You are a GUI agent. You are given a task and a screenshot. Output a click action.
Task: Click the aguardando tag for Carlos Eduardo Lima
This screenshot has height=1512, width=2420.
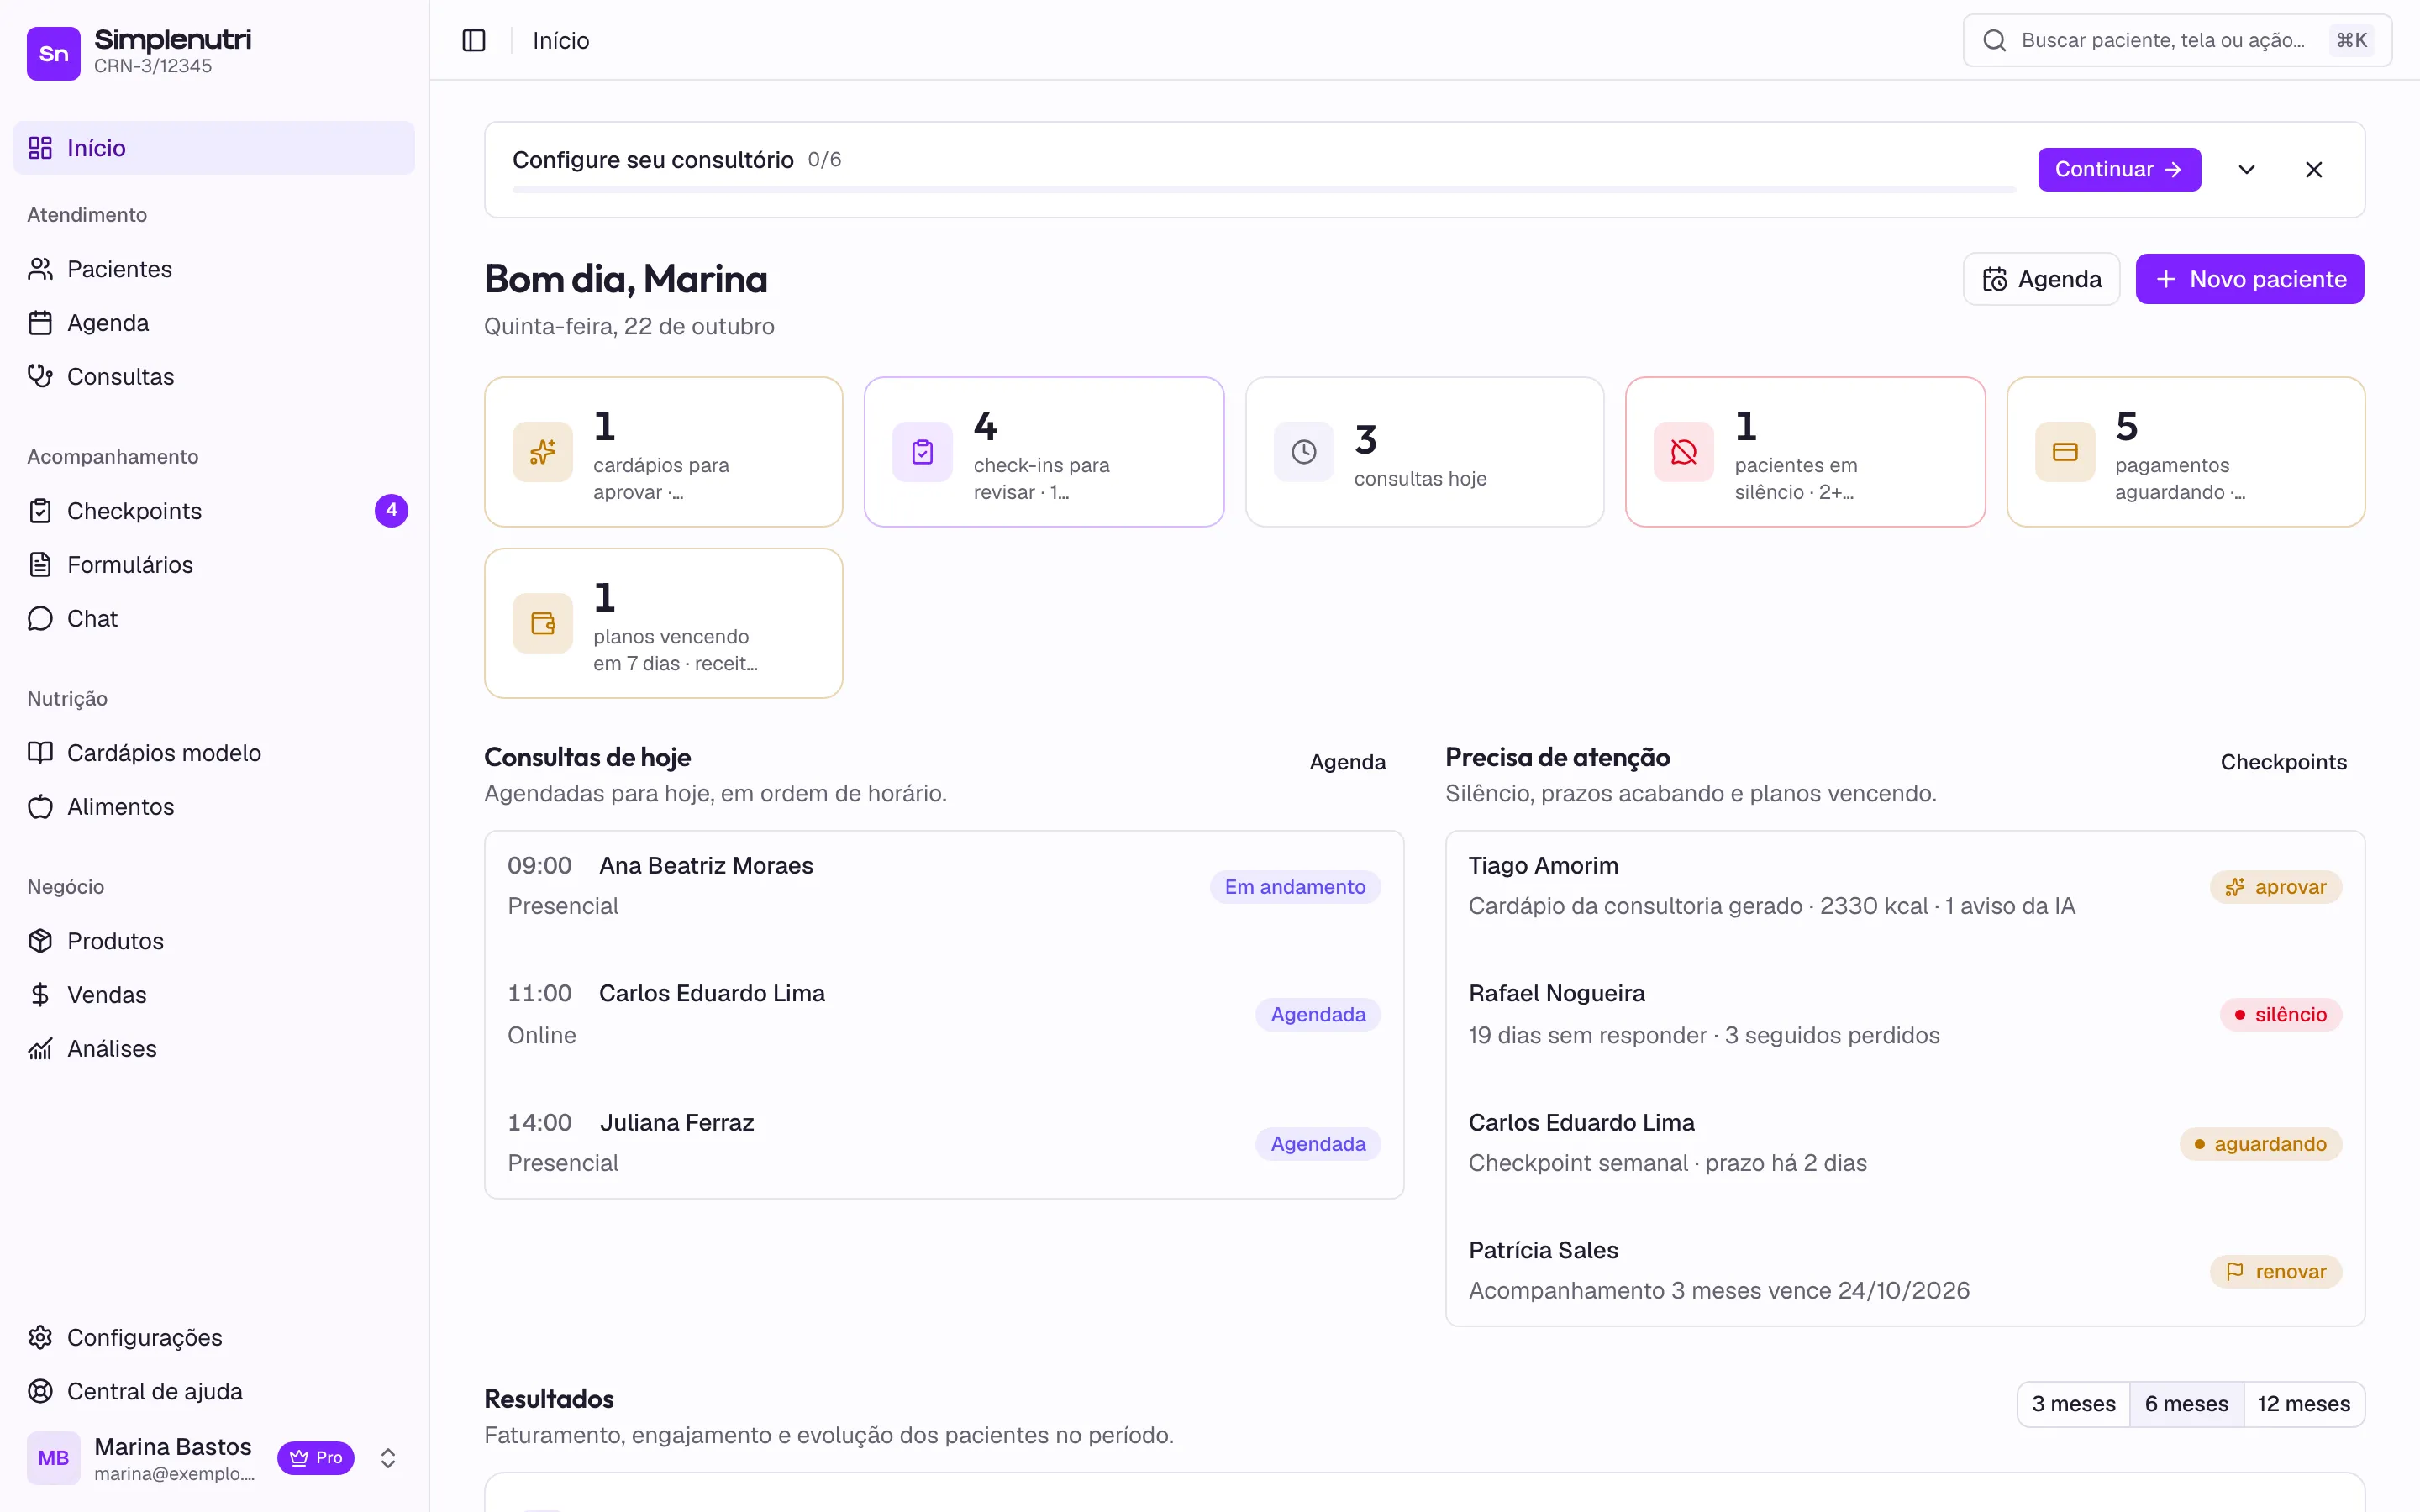(2260, 1144)
